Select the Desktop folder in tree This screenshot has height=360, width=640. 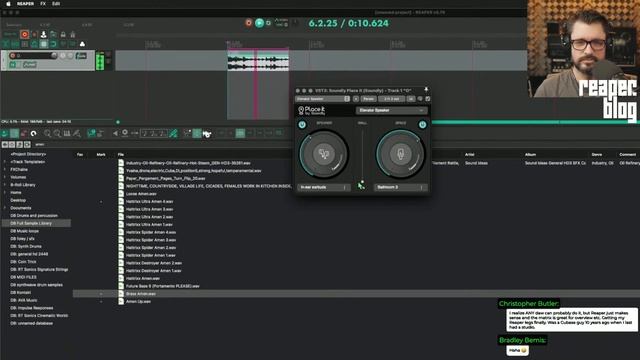pyautogui.click(x=18, y=200)
